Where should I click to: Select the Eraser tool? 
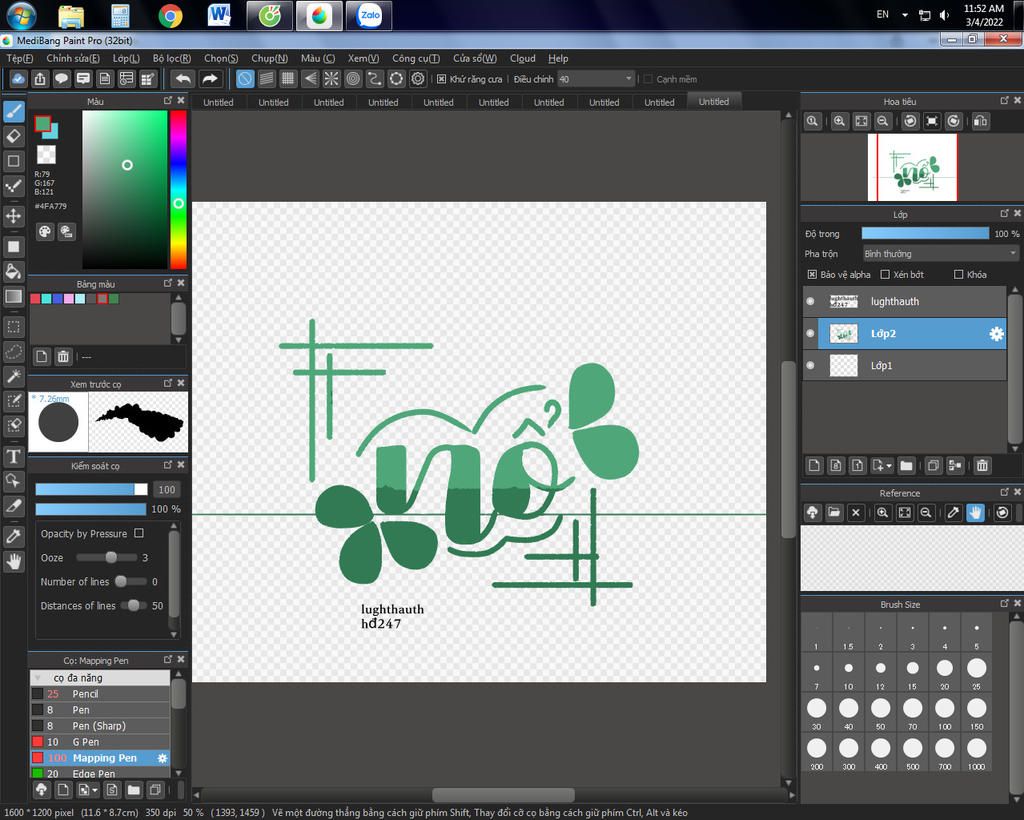tap(14, 136)
